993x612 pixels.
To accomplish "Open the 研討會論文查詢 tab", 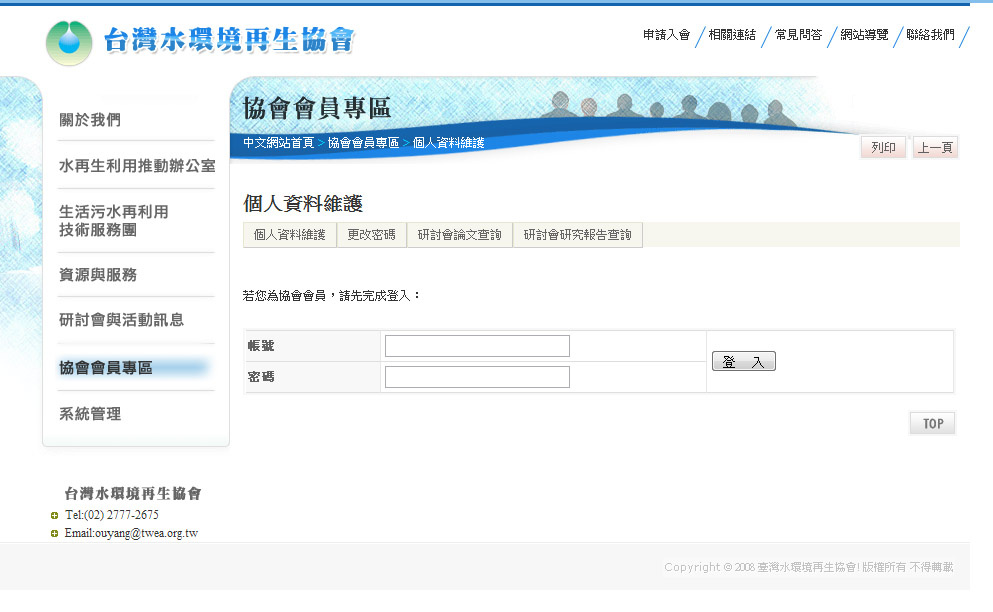I will tap(460, 235).
